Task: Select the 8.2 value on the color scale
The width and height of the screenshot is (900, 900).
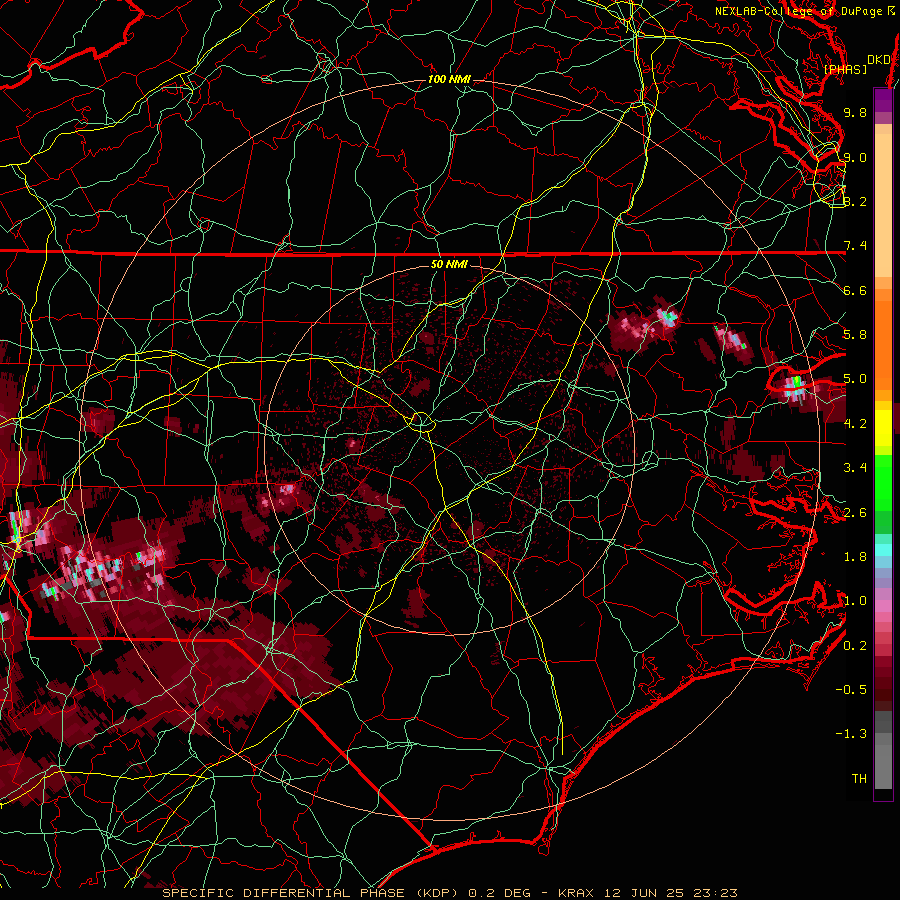Action: [855, 201]
